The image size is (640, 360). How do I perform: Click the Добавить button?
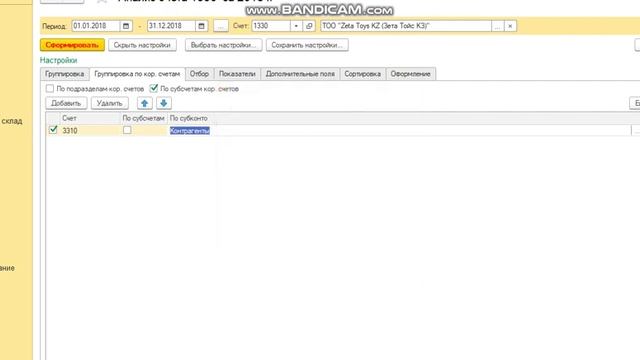coord(66,103)
